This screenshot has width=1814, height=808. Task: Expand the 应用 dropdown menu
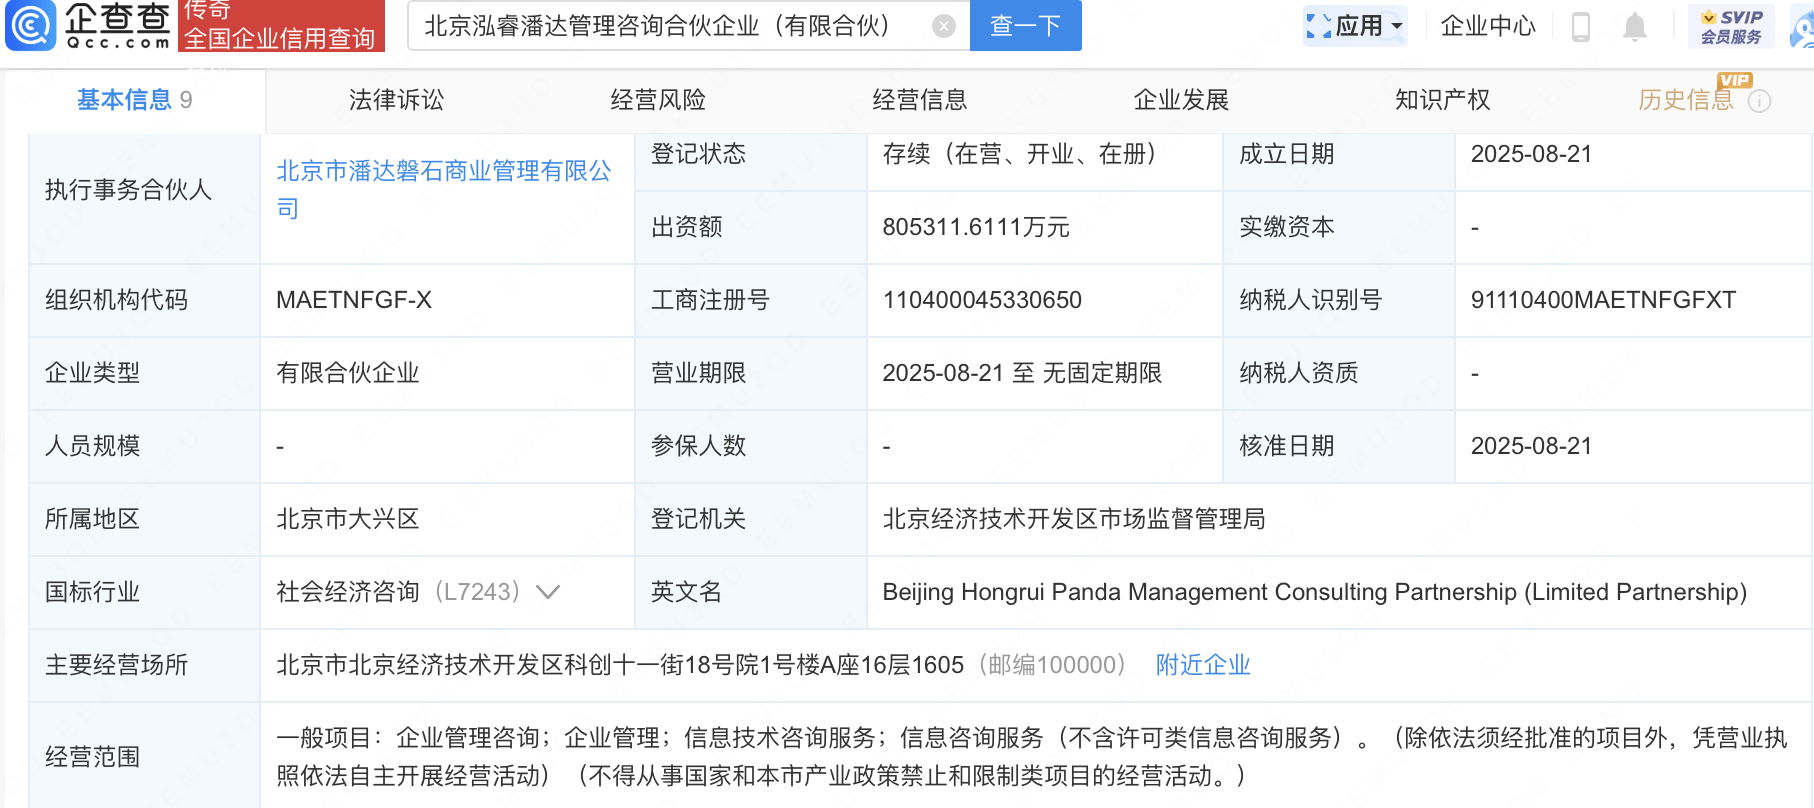1397,26
